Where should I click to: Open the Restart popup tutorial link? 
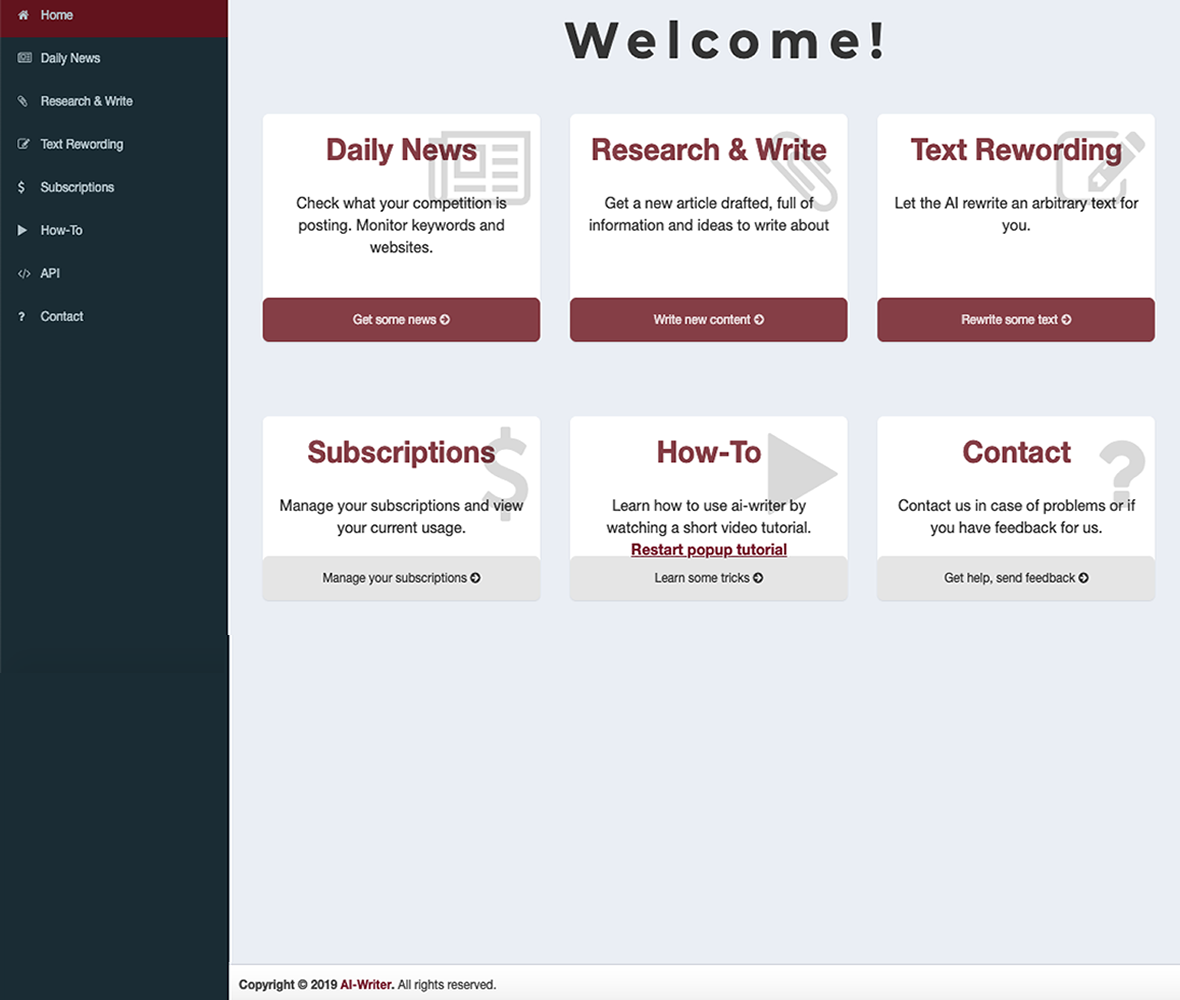[709, 549]
